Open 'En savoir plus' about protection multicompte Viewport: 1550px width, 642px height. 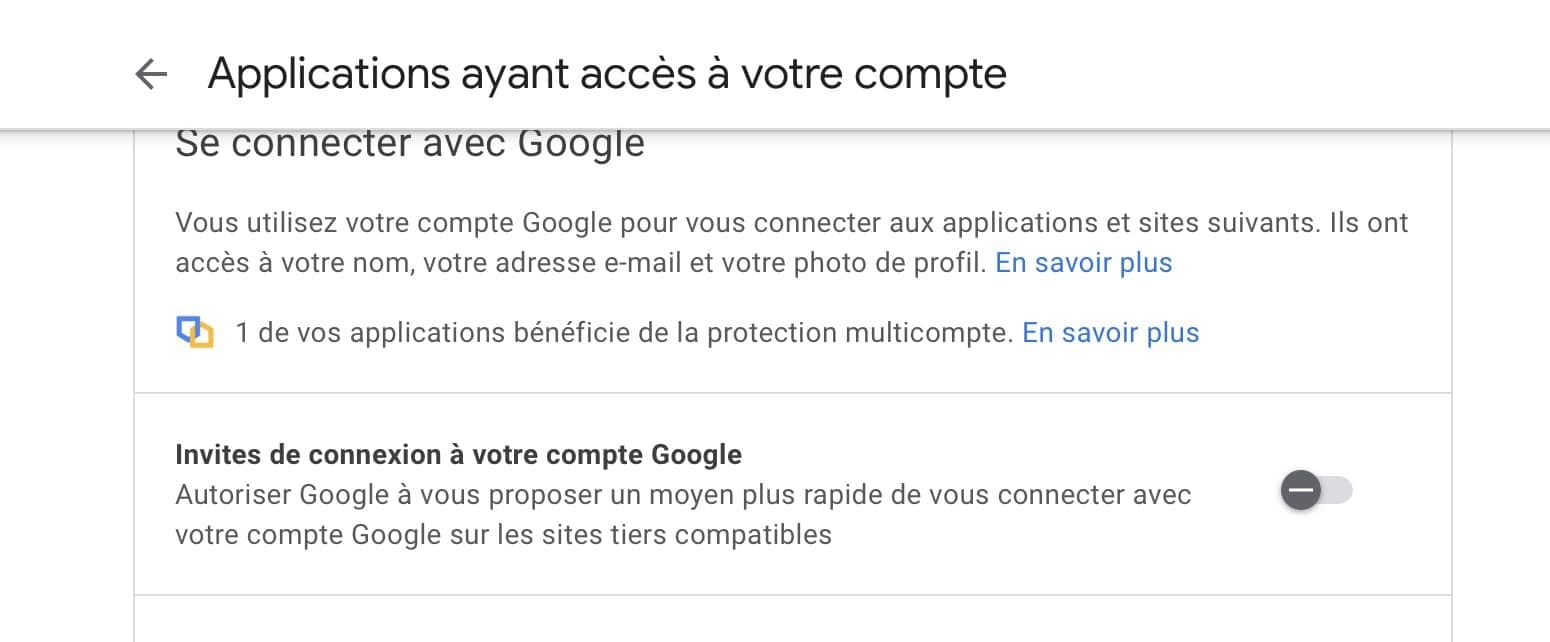1110,332
